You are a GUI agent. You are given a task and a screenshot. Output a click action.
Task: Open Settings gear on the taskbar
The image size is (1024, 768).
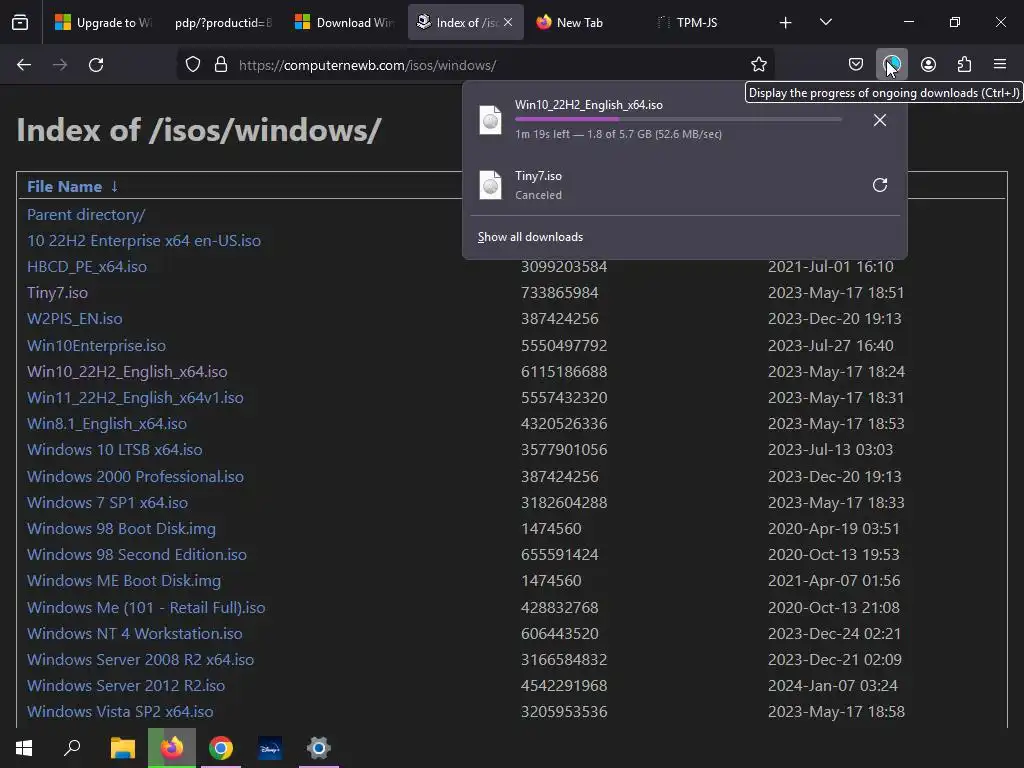tap(319, 748)
